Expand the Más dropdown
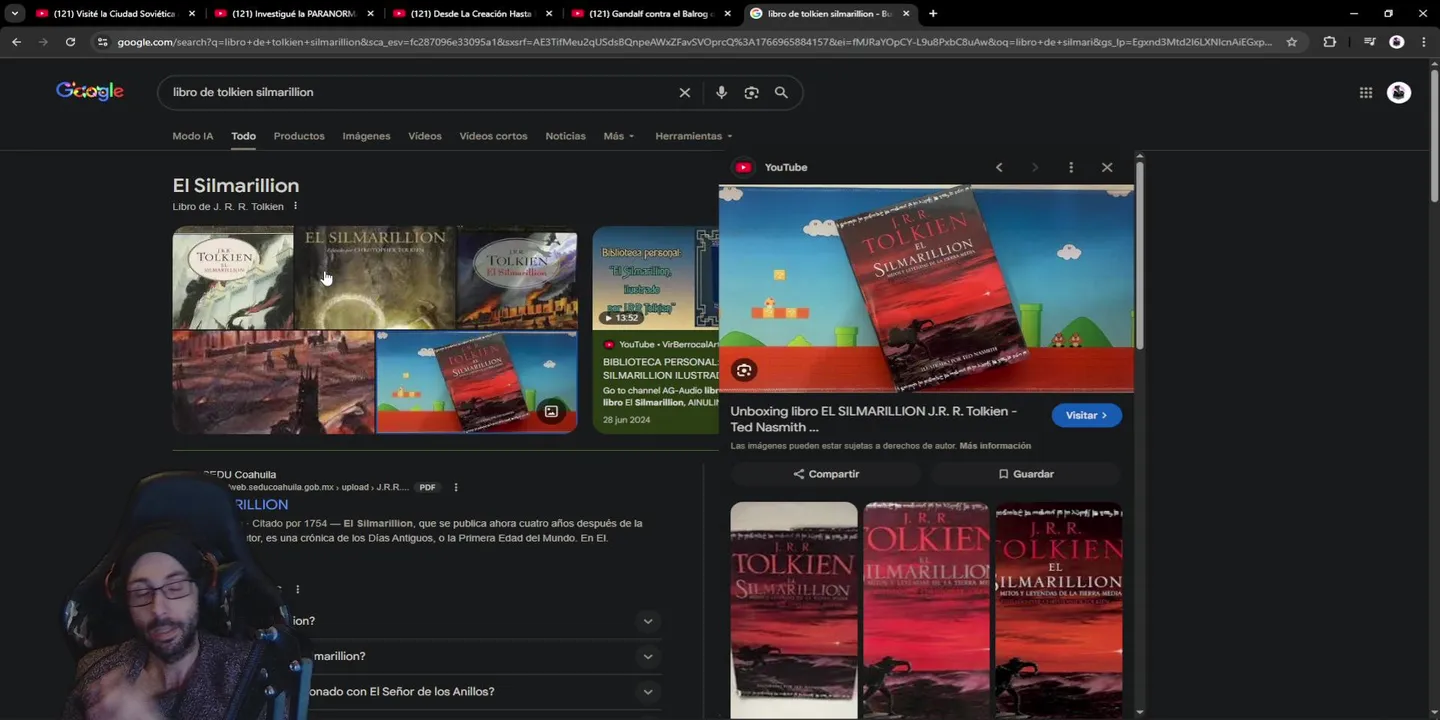 (618, 136)
